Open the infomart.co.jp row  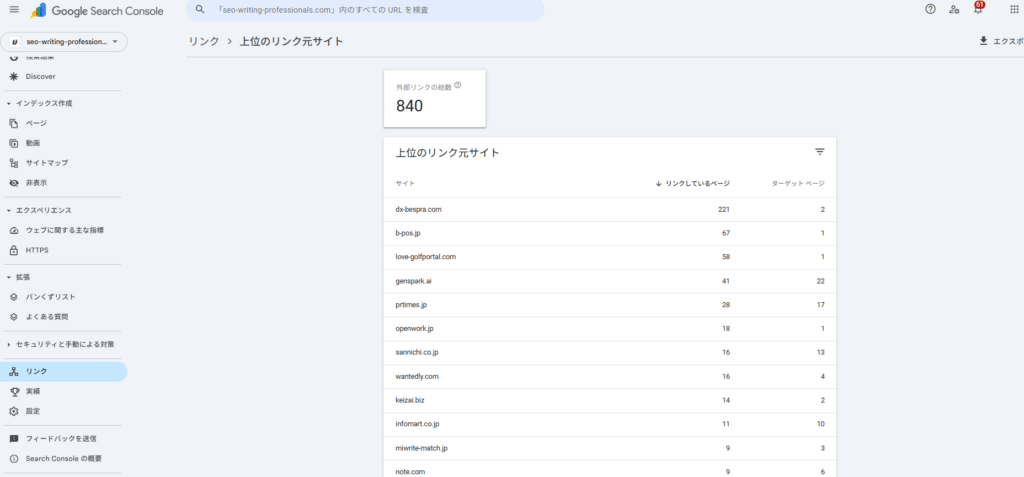coord(610,425)
